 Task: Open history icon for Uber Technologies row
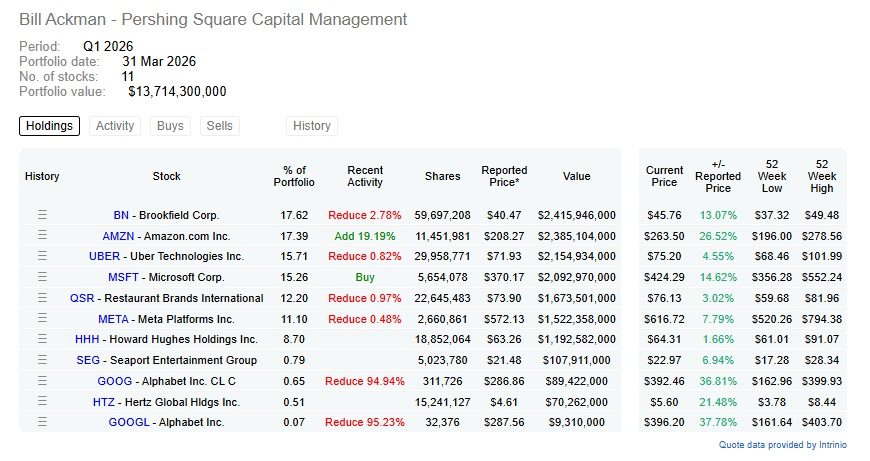tap(42, 256)
